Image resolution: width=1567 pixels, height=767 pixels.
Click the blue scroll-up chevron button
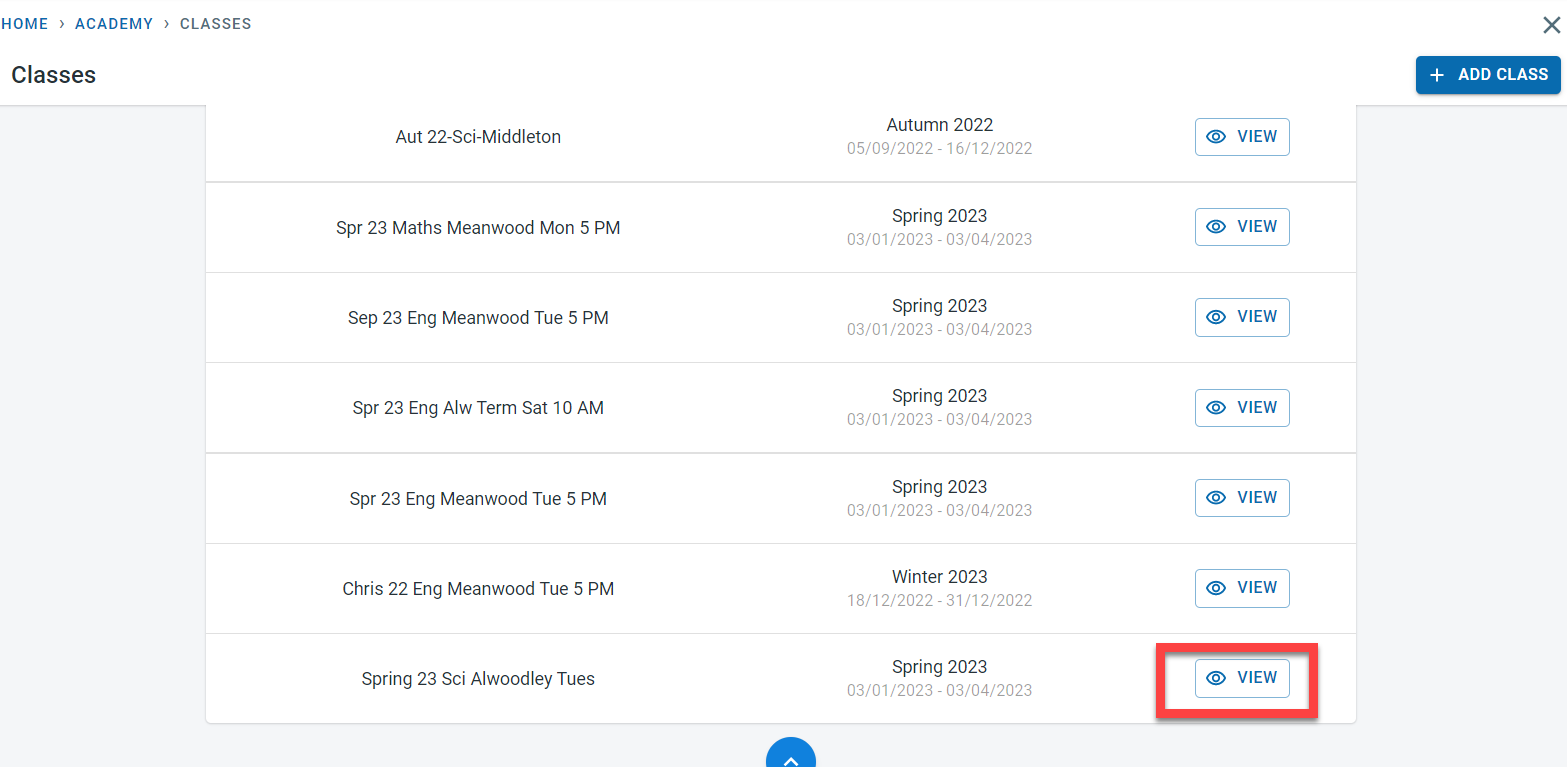[791, 757]
